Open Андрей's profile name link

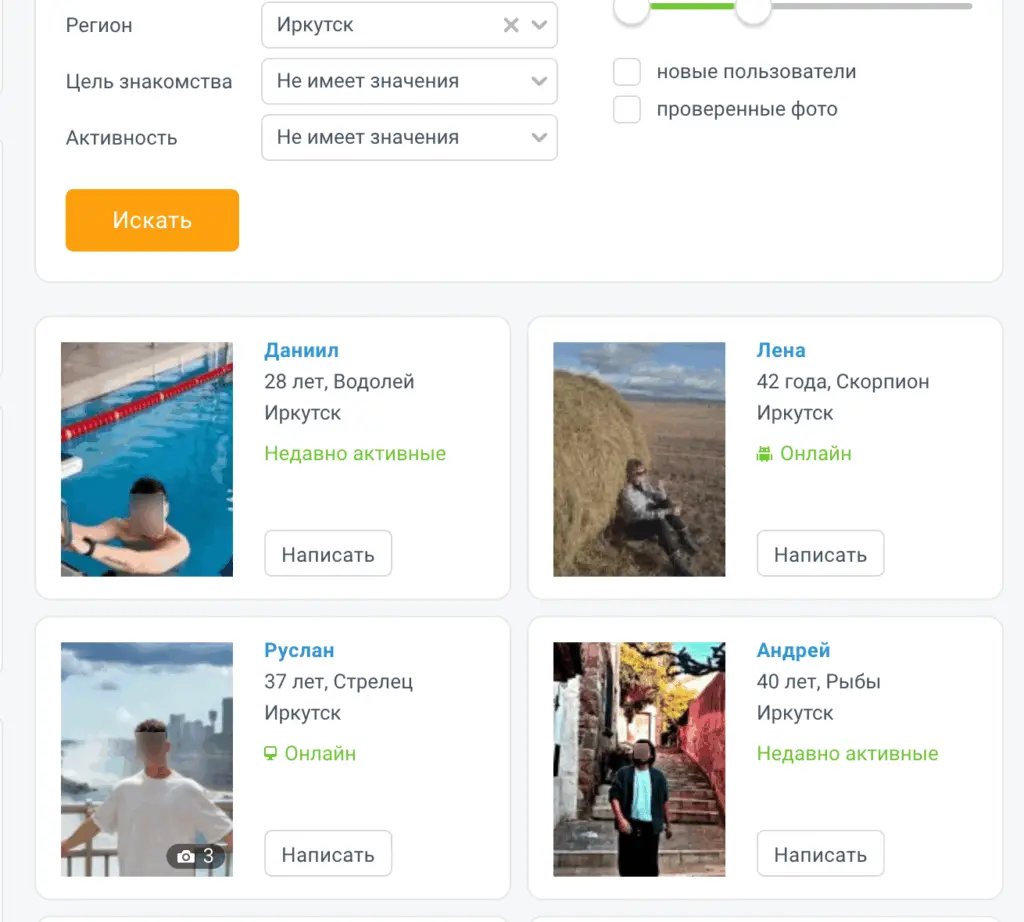coord(793,651)
